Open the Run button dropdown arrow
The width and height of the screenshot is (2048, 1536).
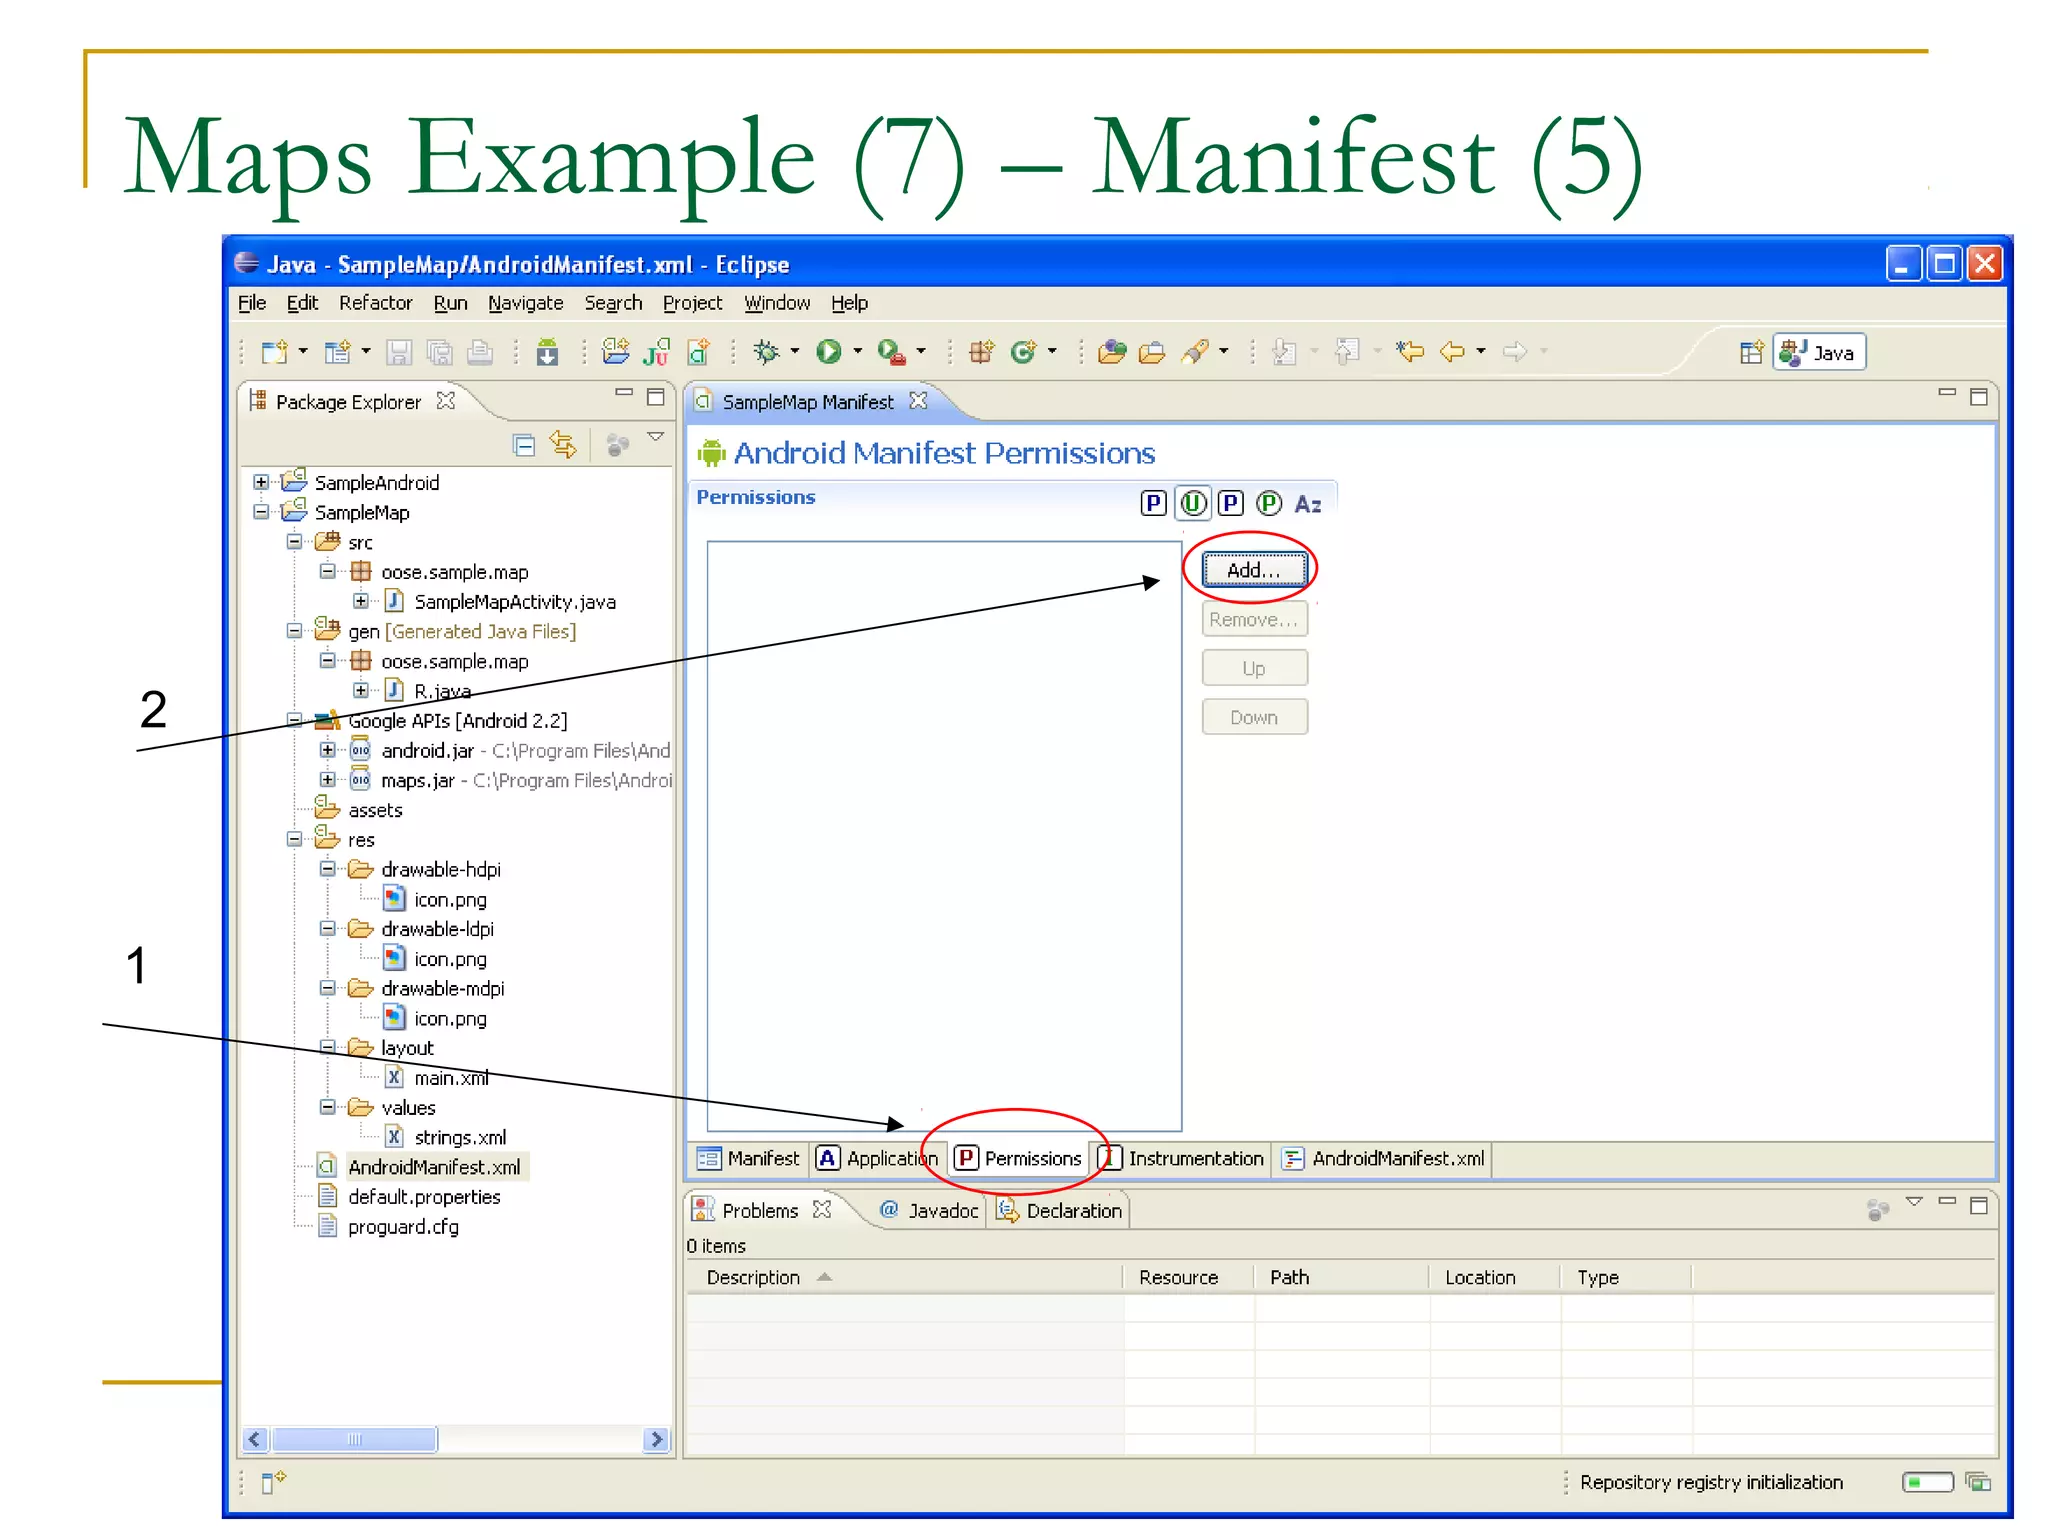pos(857,351)
